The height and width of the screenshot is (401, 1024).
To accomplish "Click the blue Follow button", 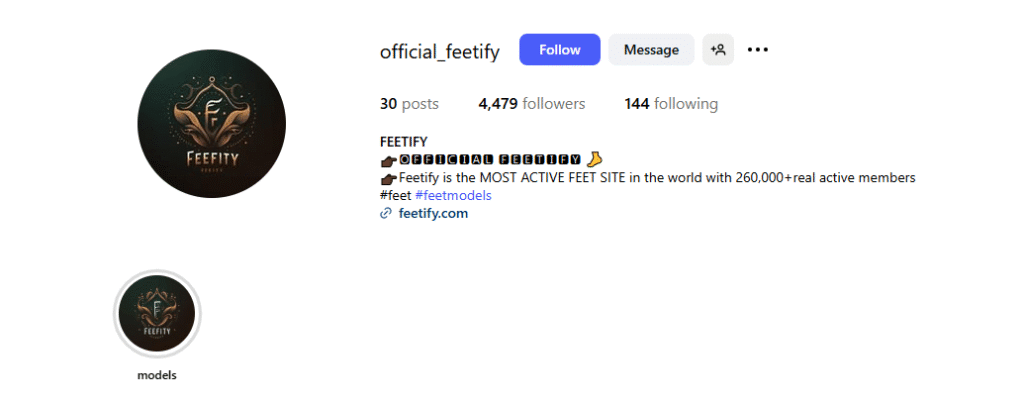I will [559, 49].
